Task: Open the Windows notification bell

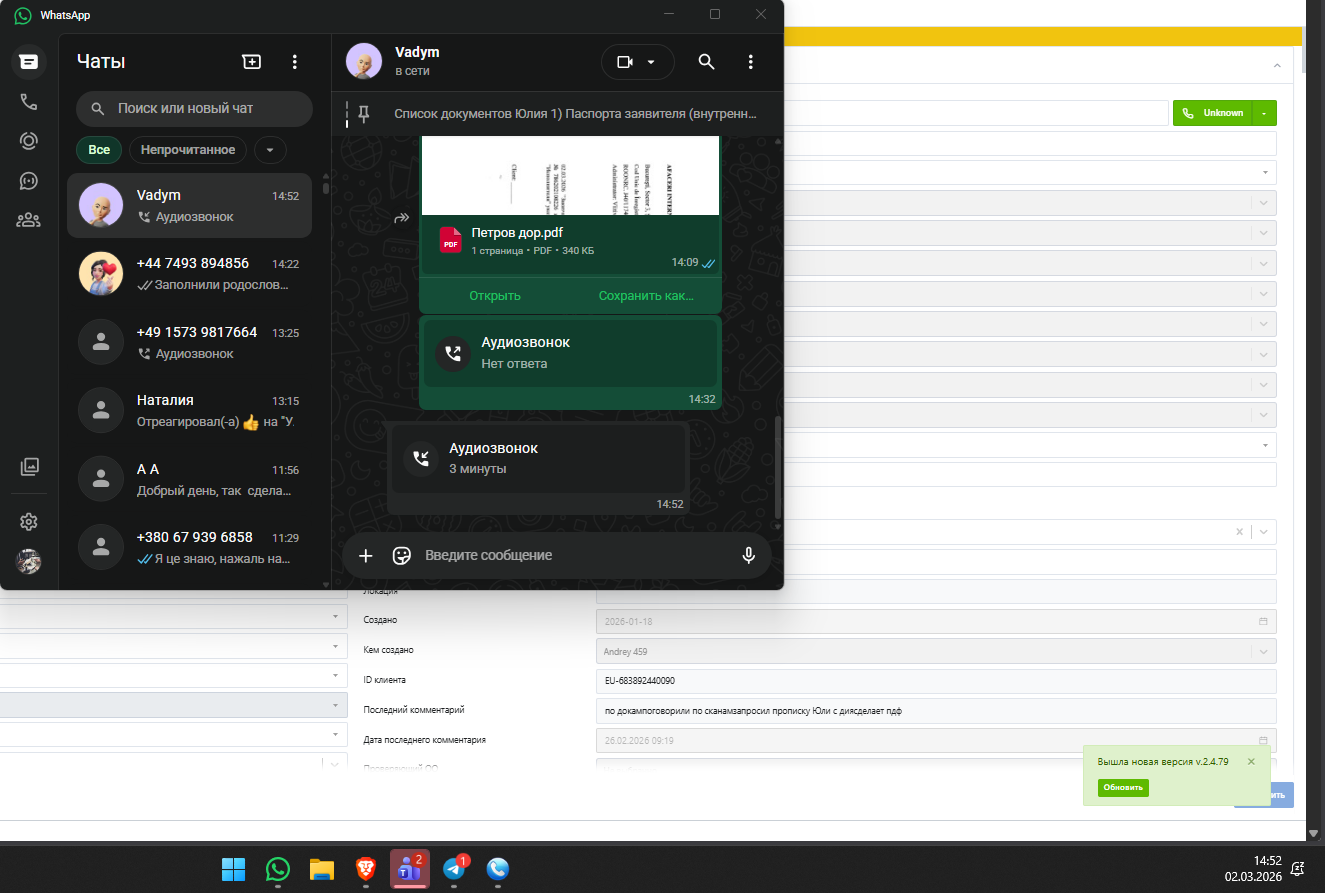Action: (x=1298, y=869)
